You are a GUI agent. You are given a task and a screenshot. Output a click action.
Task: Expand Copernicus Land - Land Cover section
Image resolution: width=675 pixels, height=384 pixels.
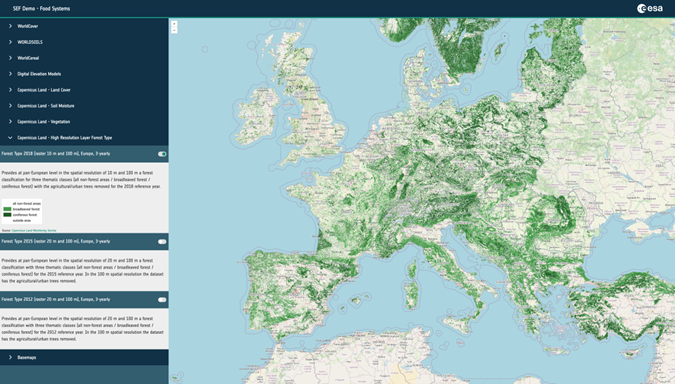click(x=84, y=90)
